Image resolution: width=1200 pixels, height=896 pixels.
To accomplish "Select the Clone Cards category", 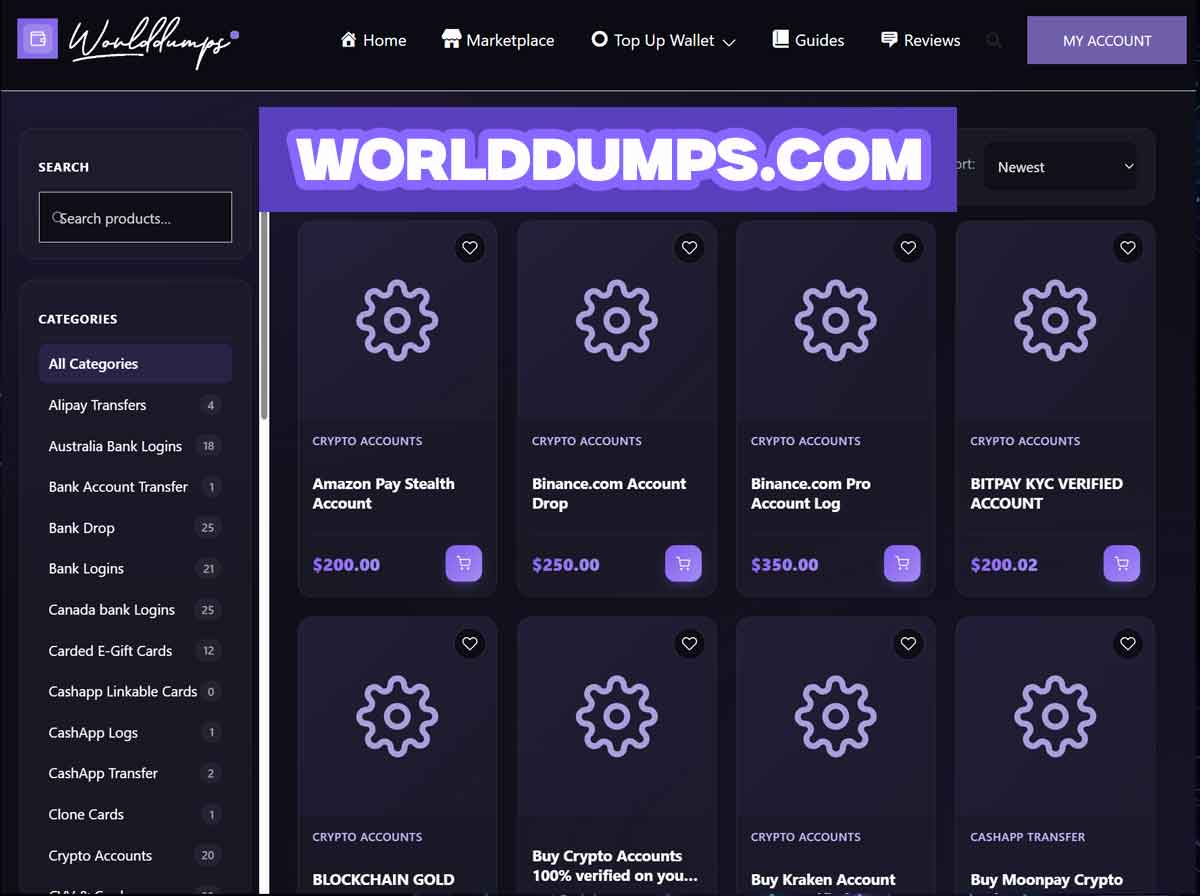I will pyautogui.click(x=135, y=815).
